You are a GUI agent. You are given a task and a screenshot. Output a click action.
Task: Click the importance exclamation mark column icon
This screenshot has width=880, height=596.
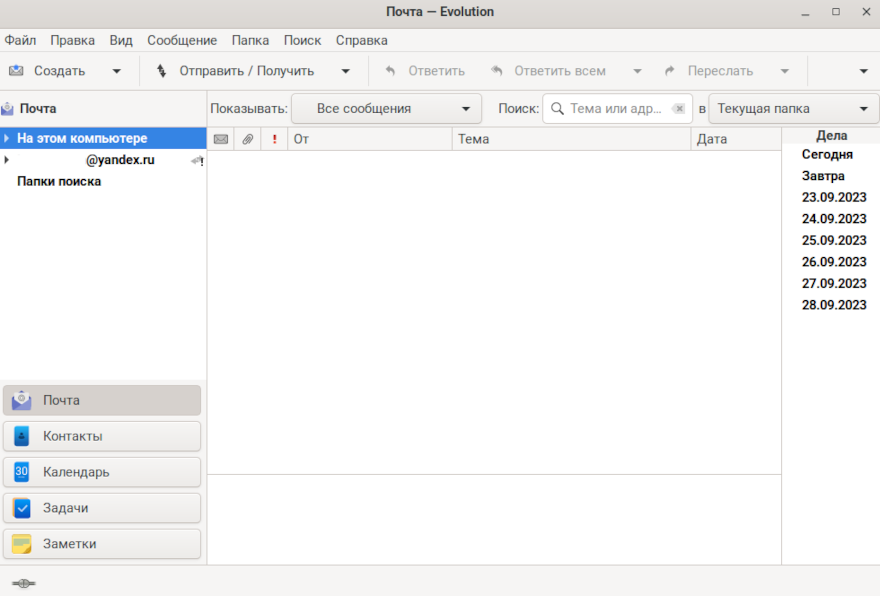tap(274, 139)
